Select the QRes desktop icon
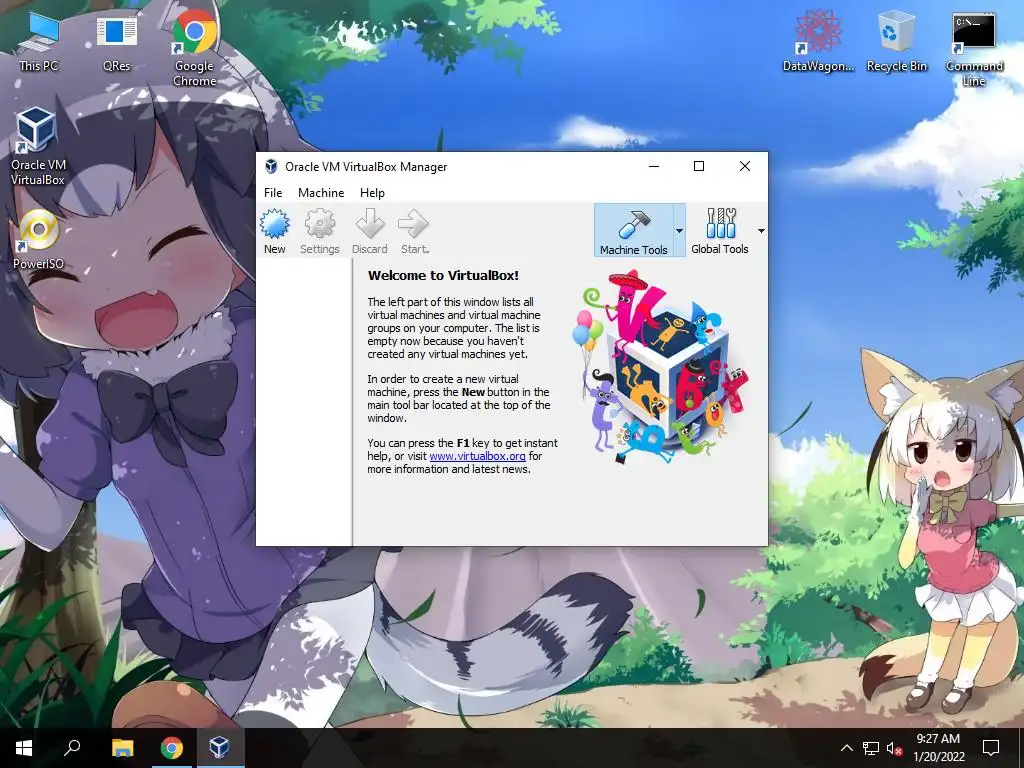The height and width of the screenshot is (768, 1024). click(116, 42)
